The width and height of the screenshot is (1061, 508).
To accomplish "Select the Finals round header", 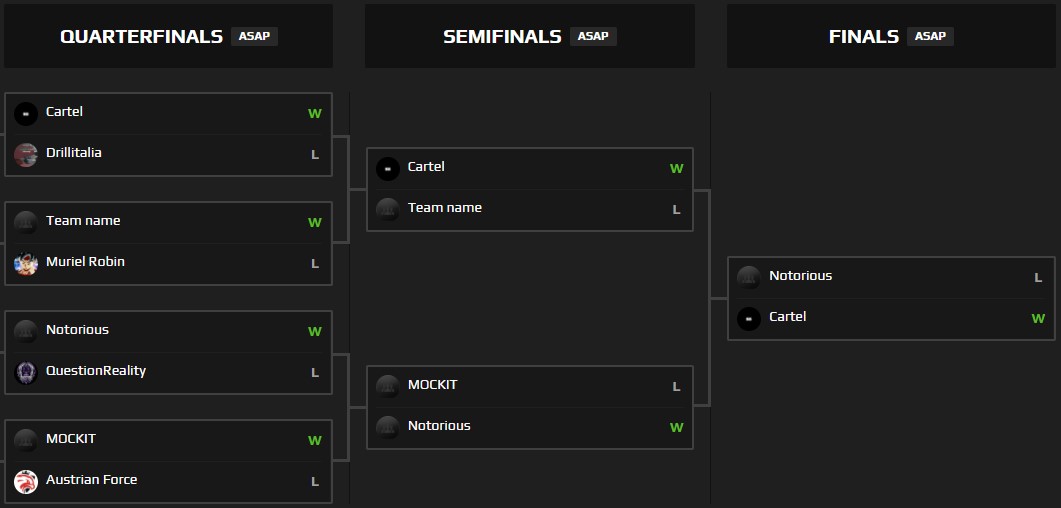I will [x=864, y=37].
